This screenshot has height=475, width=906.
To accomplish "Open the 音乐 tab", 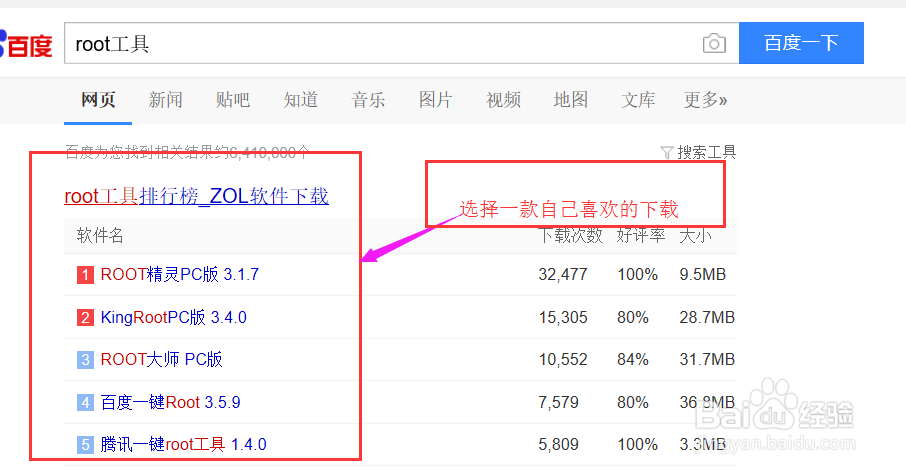I will [368, 100].
